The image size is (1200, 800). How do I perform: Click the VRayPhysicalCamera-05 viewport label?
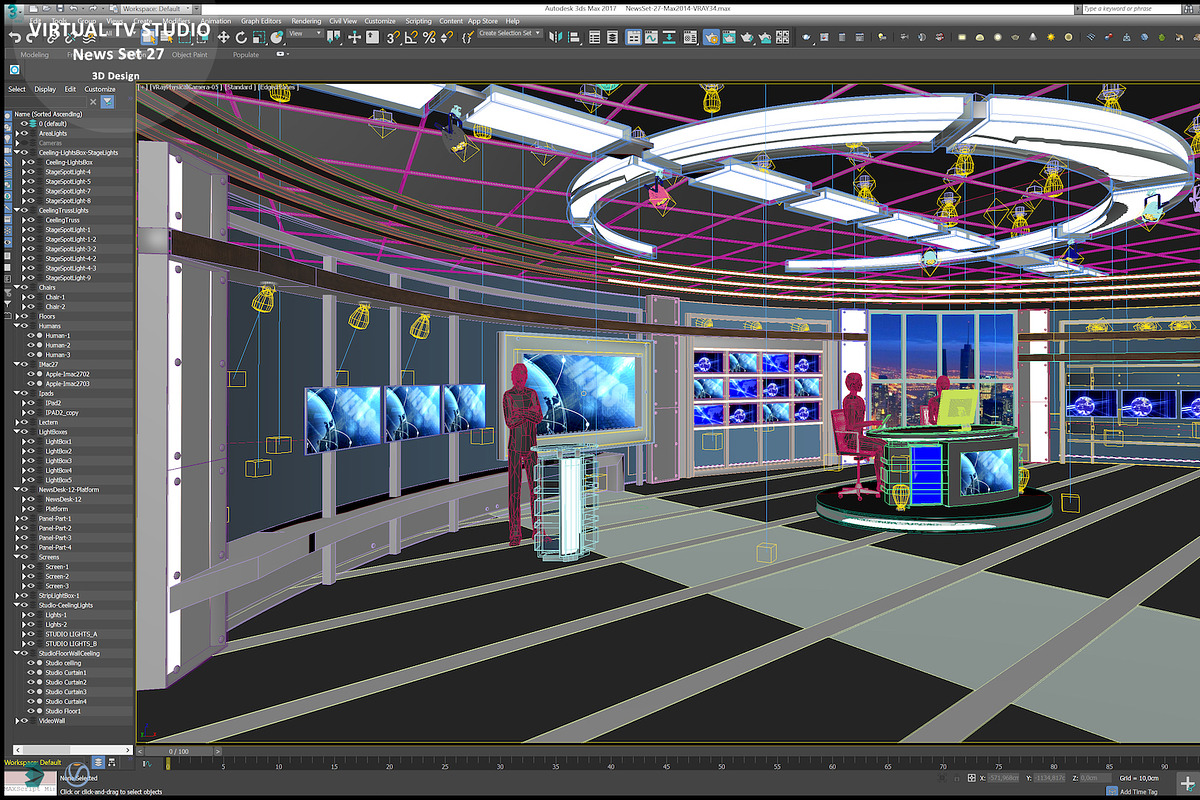pos(187,87)
